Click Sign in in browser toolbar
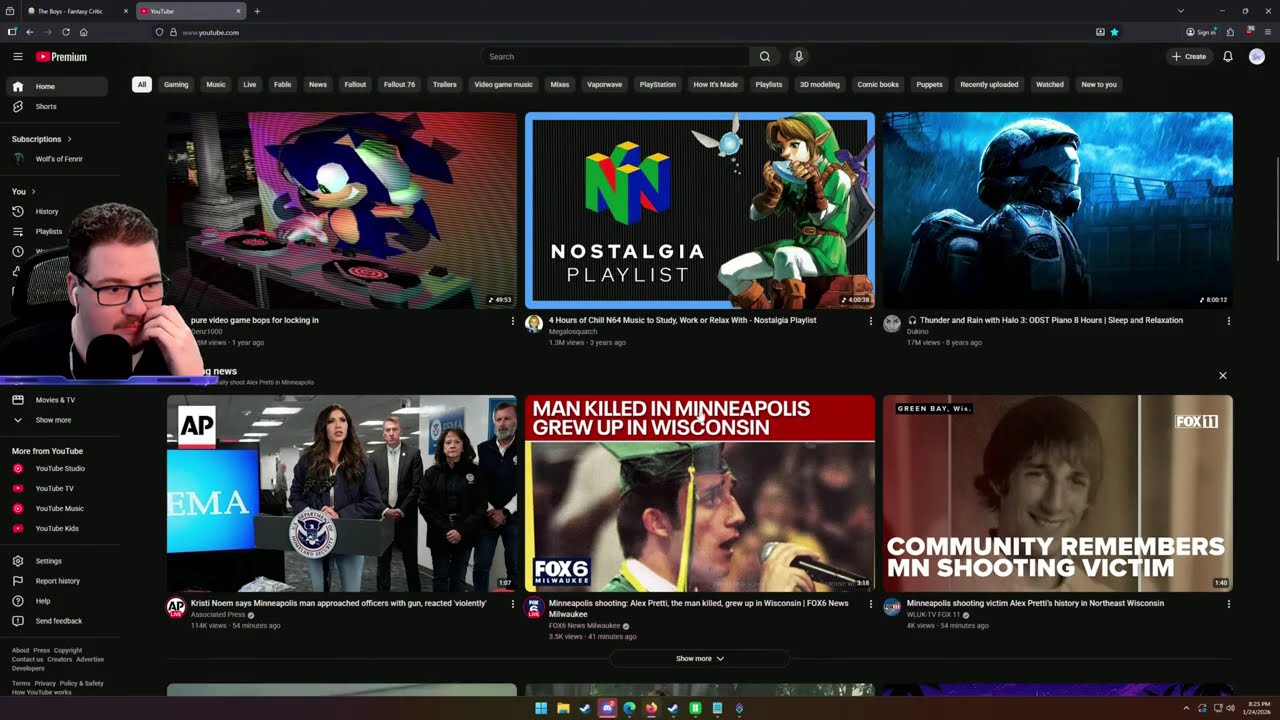 click(1201, 32)
